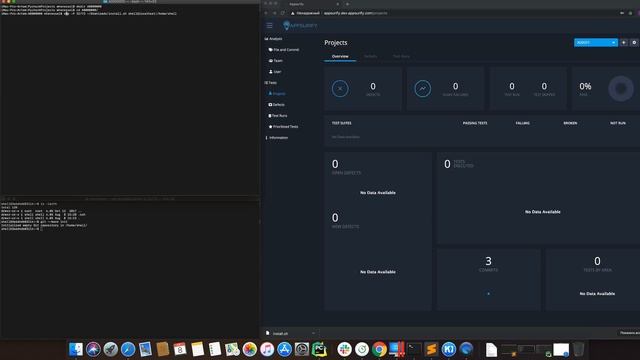Click the NOT RUN column header
The image size is (640, 360).
tap(618, 123)
